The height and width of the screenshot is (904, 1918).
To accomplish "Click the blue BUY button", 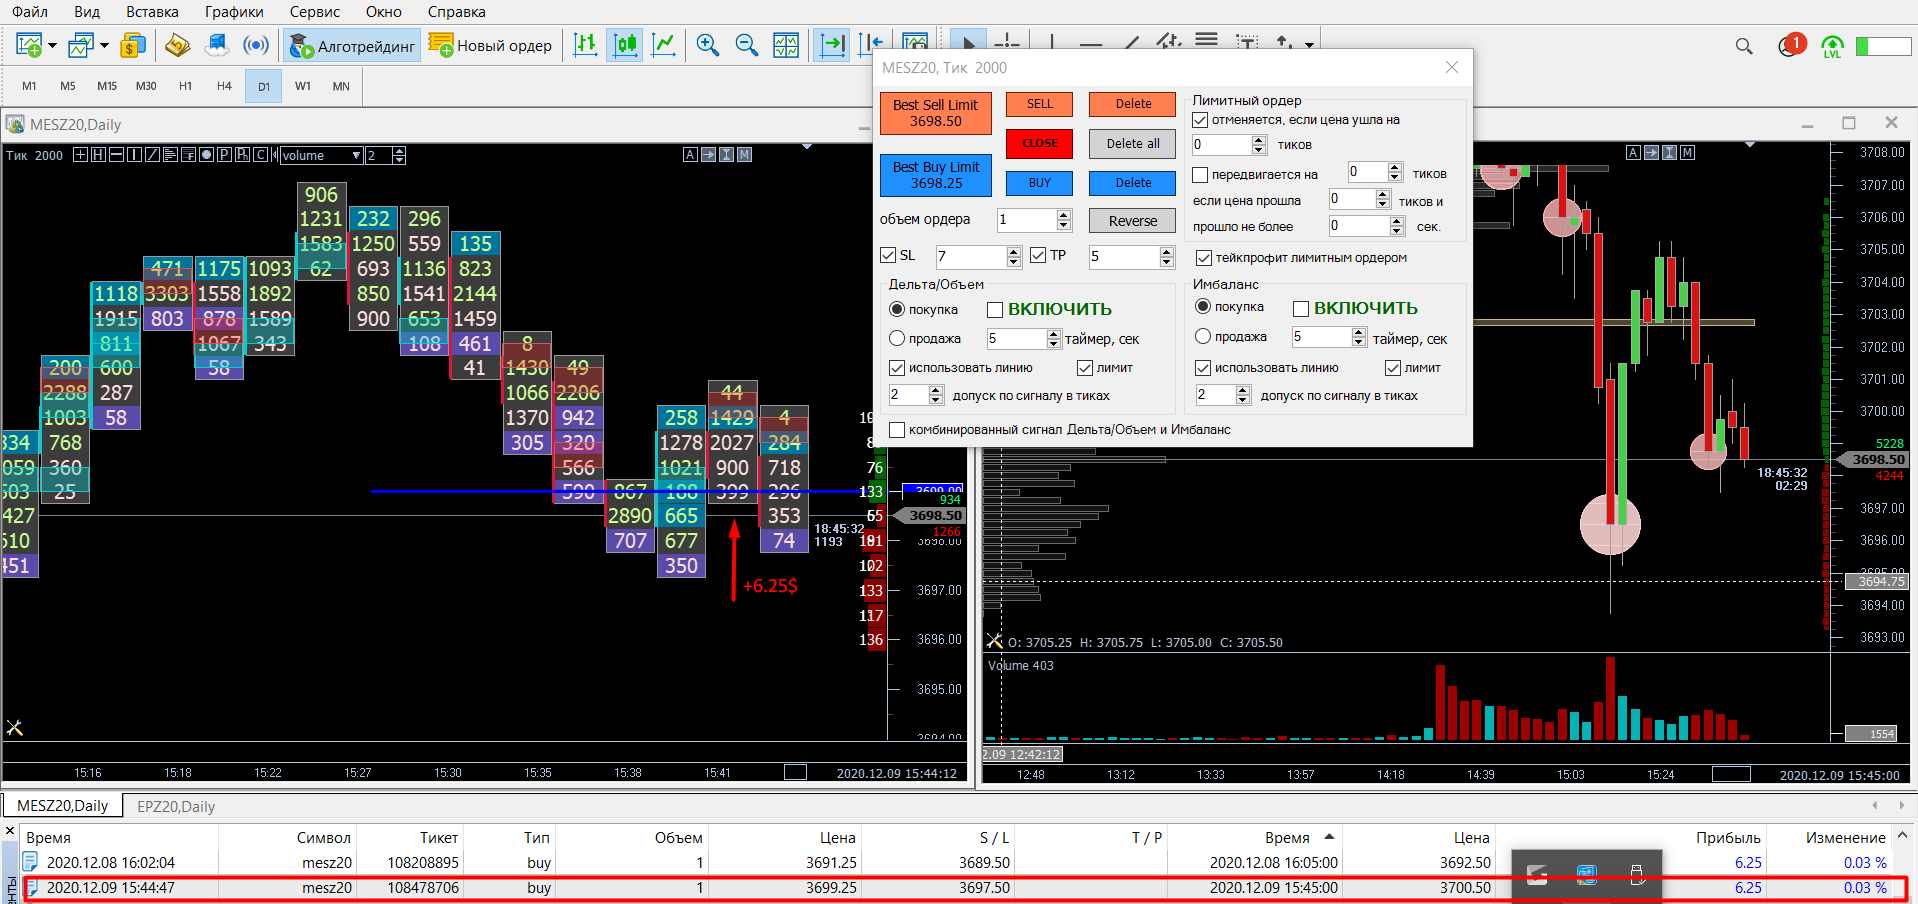I will [1040, 183].
